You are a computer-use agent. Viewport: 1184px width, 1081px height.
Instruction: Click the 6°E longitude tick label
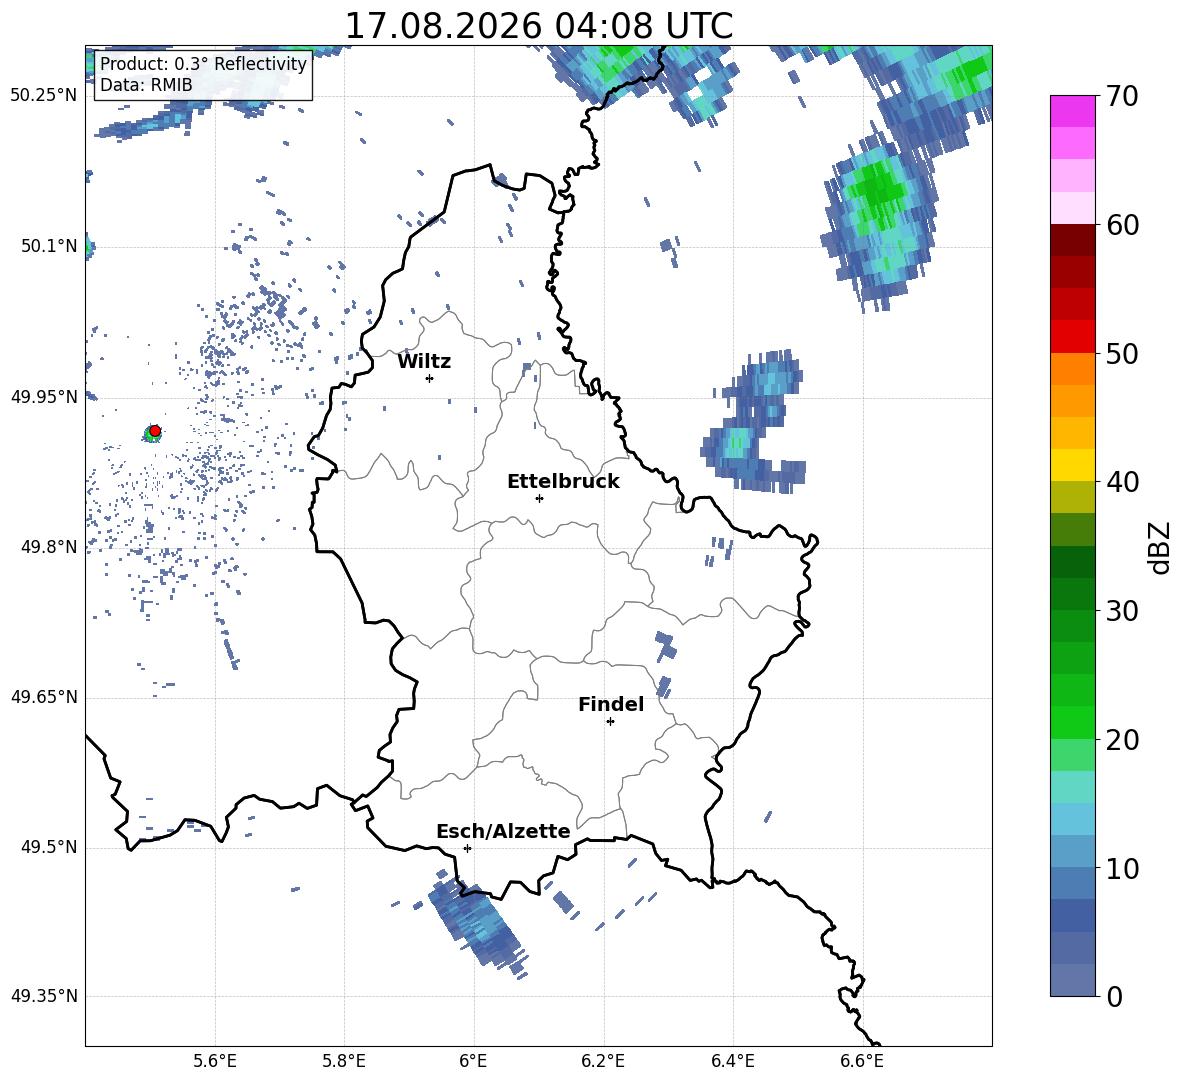coord(473,1061)
